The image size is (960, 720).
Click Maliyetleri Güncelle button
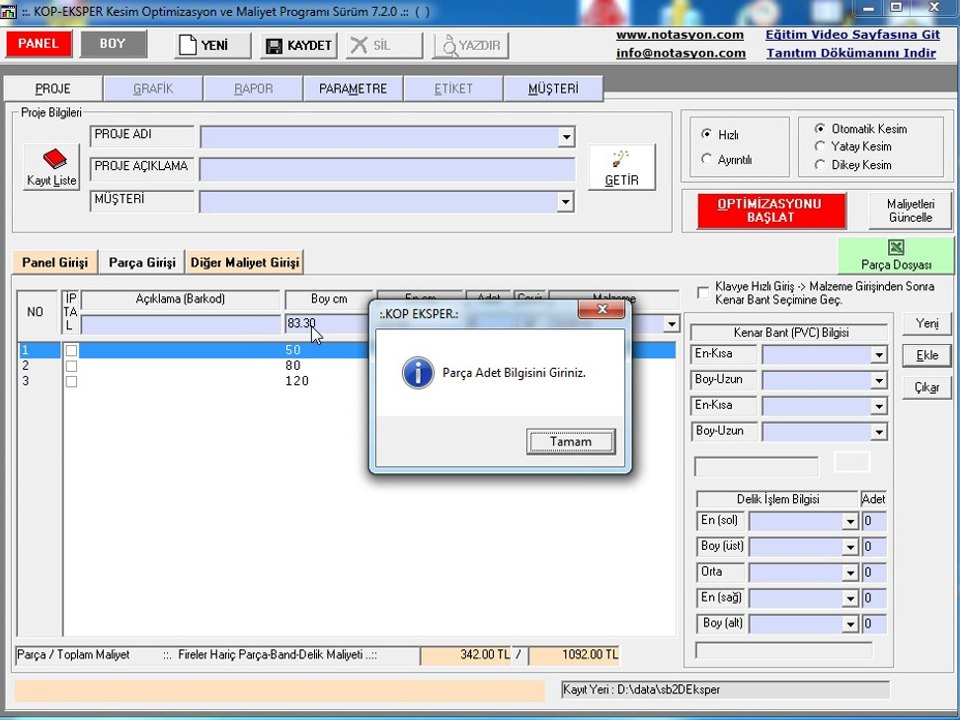910,211
